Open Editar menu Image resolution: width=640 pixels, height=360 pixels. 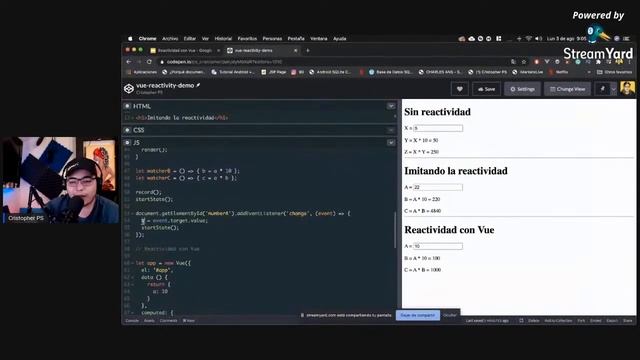tap(190, 39)
